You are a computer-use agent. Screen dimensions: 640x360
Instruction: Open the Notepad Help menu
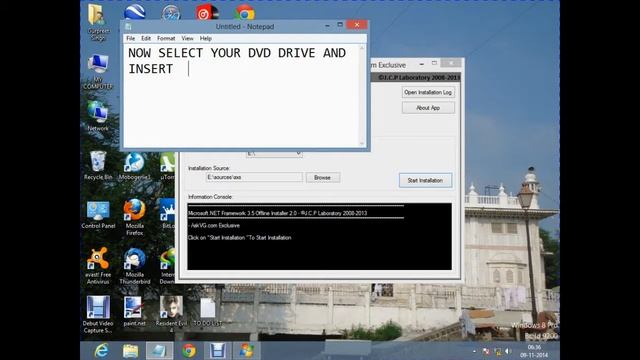205,38
